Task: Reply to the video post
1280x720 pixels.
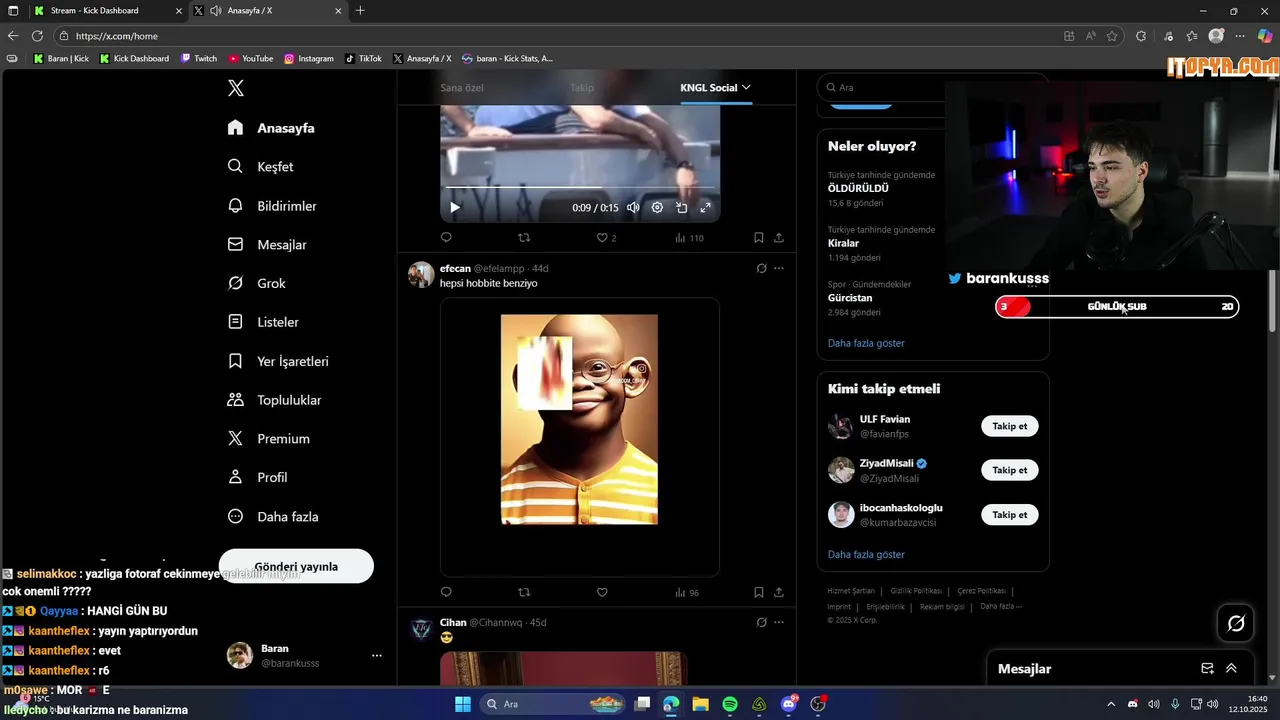Action: 446,238
